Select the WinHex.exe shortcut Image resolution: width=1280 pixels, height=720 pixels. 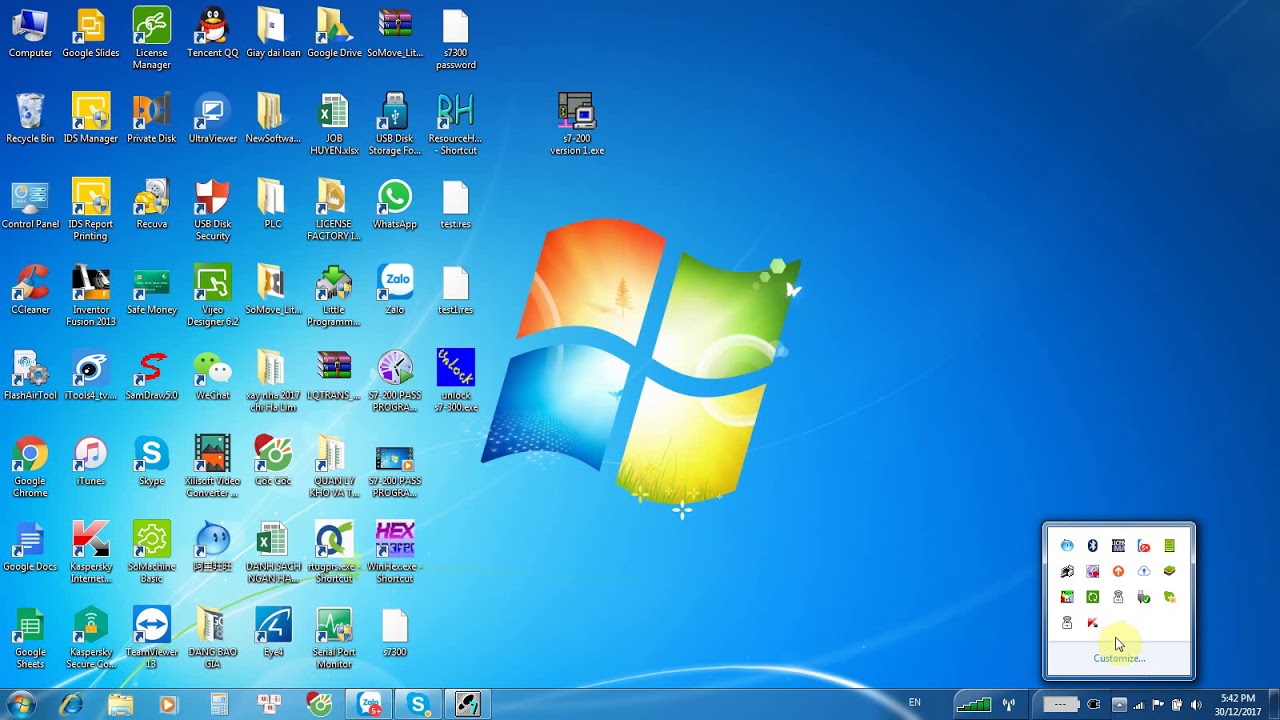coord(394,553)
